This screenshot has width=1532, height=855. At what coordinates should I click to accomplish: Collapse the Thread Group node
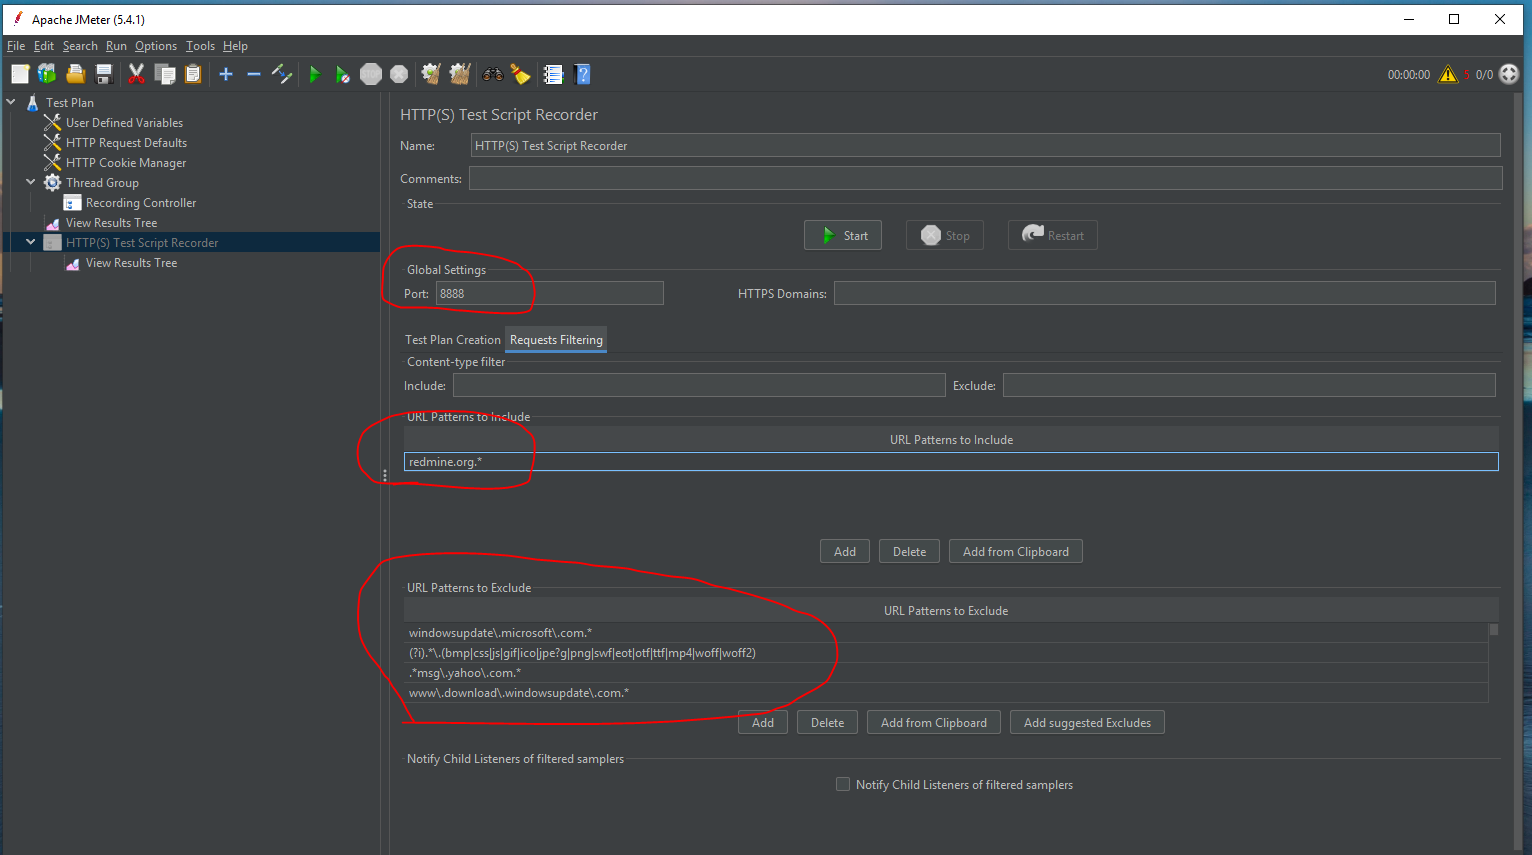click(x=31, y=182)
